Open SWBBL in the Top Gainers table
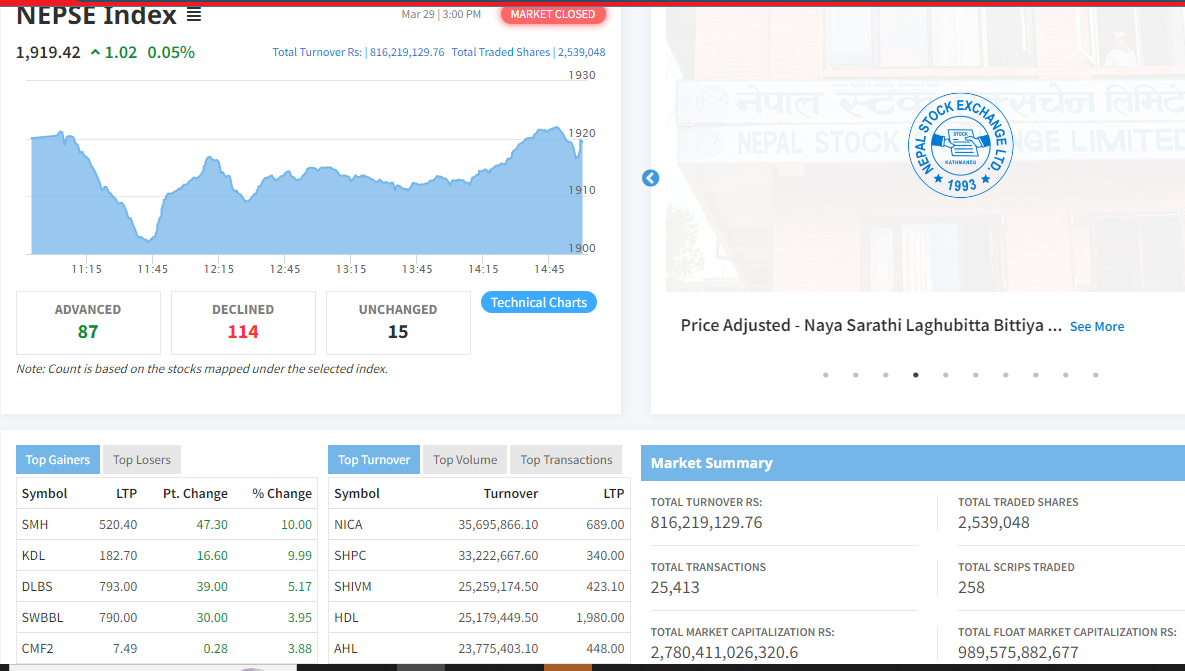Image resolution: width=1185 pixels, height=671 pixels. (42, 617)
